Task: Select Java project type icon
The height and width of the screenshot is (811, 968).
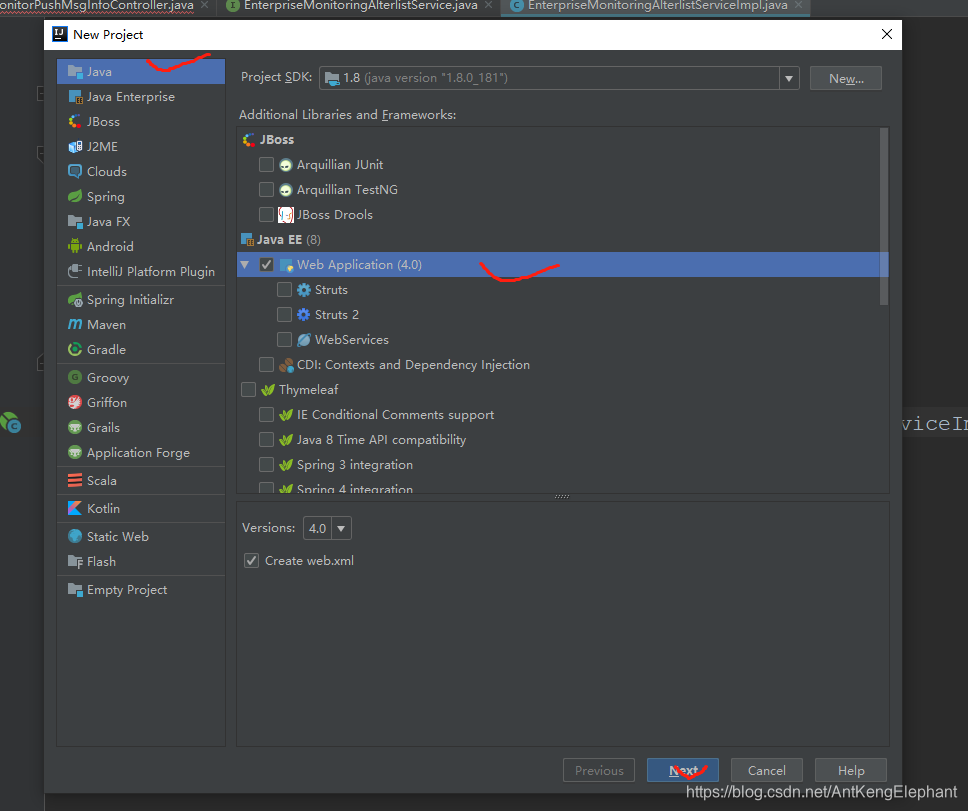Action: click(75, 72)
